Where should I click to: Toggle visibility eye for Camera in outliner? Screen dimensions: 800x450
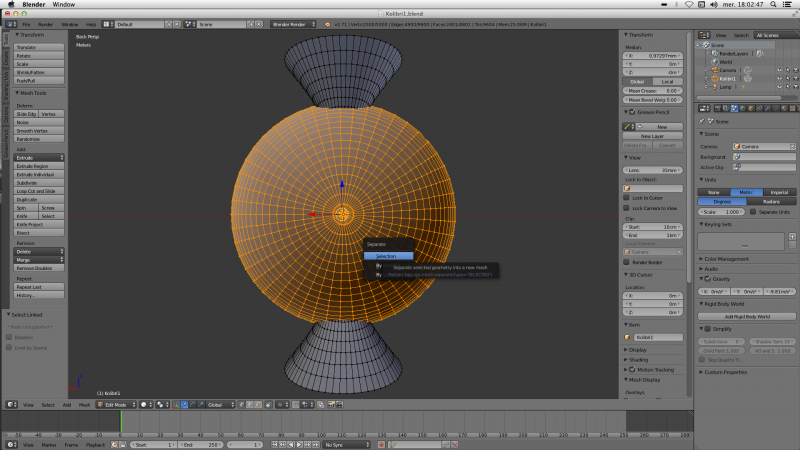click(x=779, y=70)
